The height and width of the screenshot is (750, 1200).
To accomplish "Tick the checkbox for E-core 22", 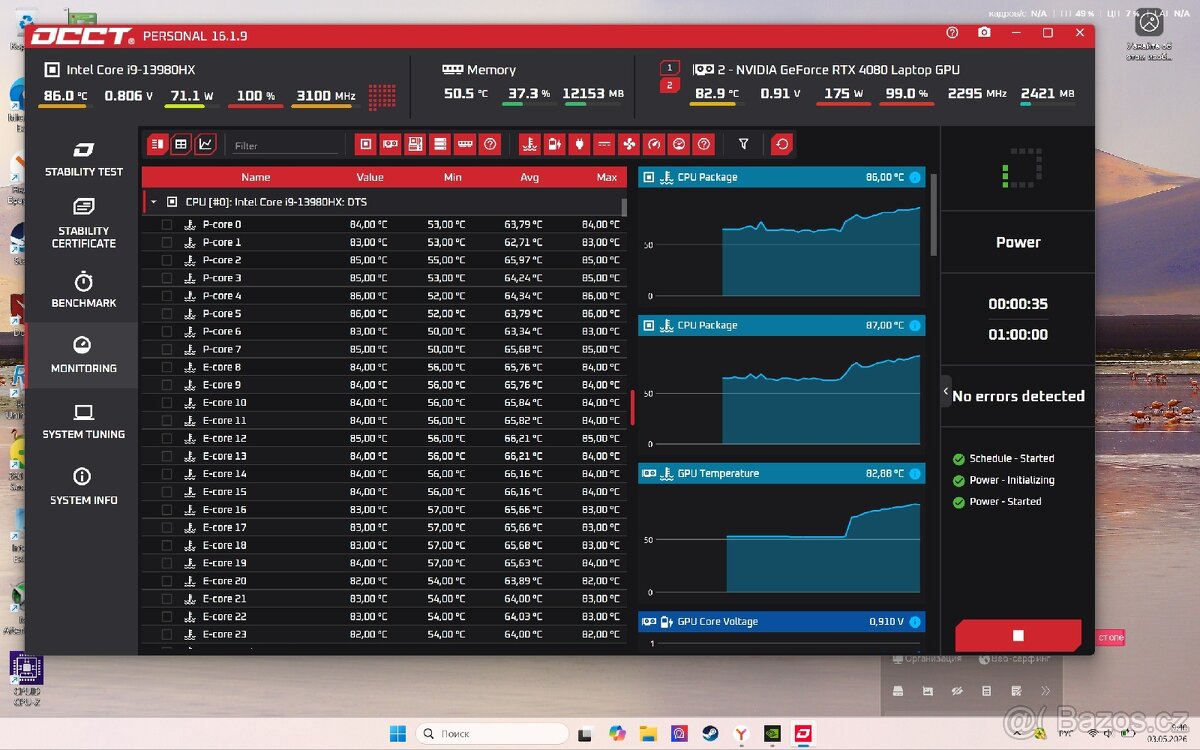I will click(x=167, y=617).
